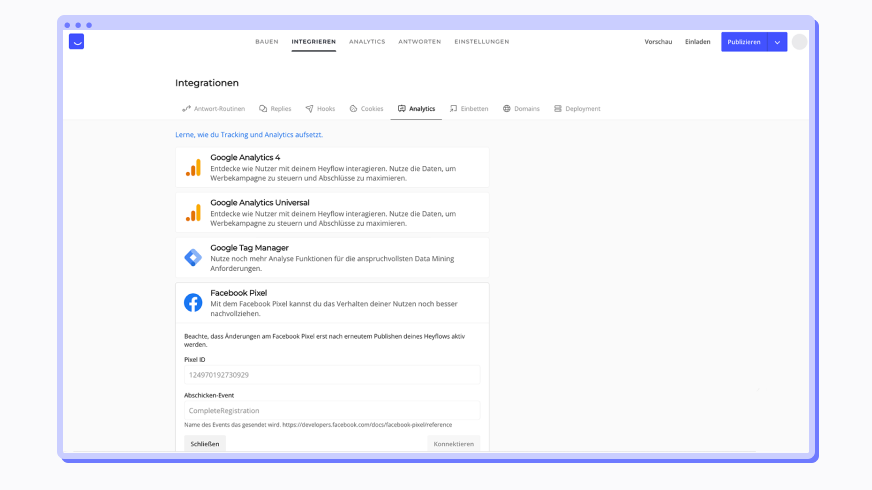Click the Schließen button
Viewport: 872px width, 490px height.
click(x=205, y=444)
